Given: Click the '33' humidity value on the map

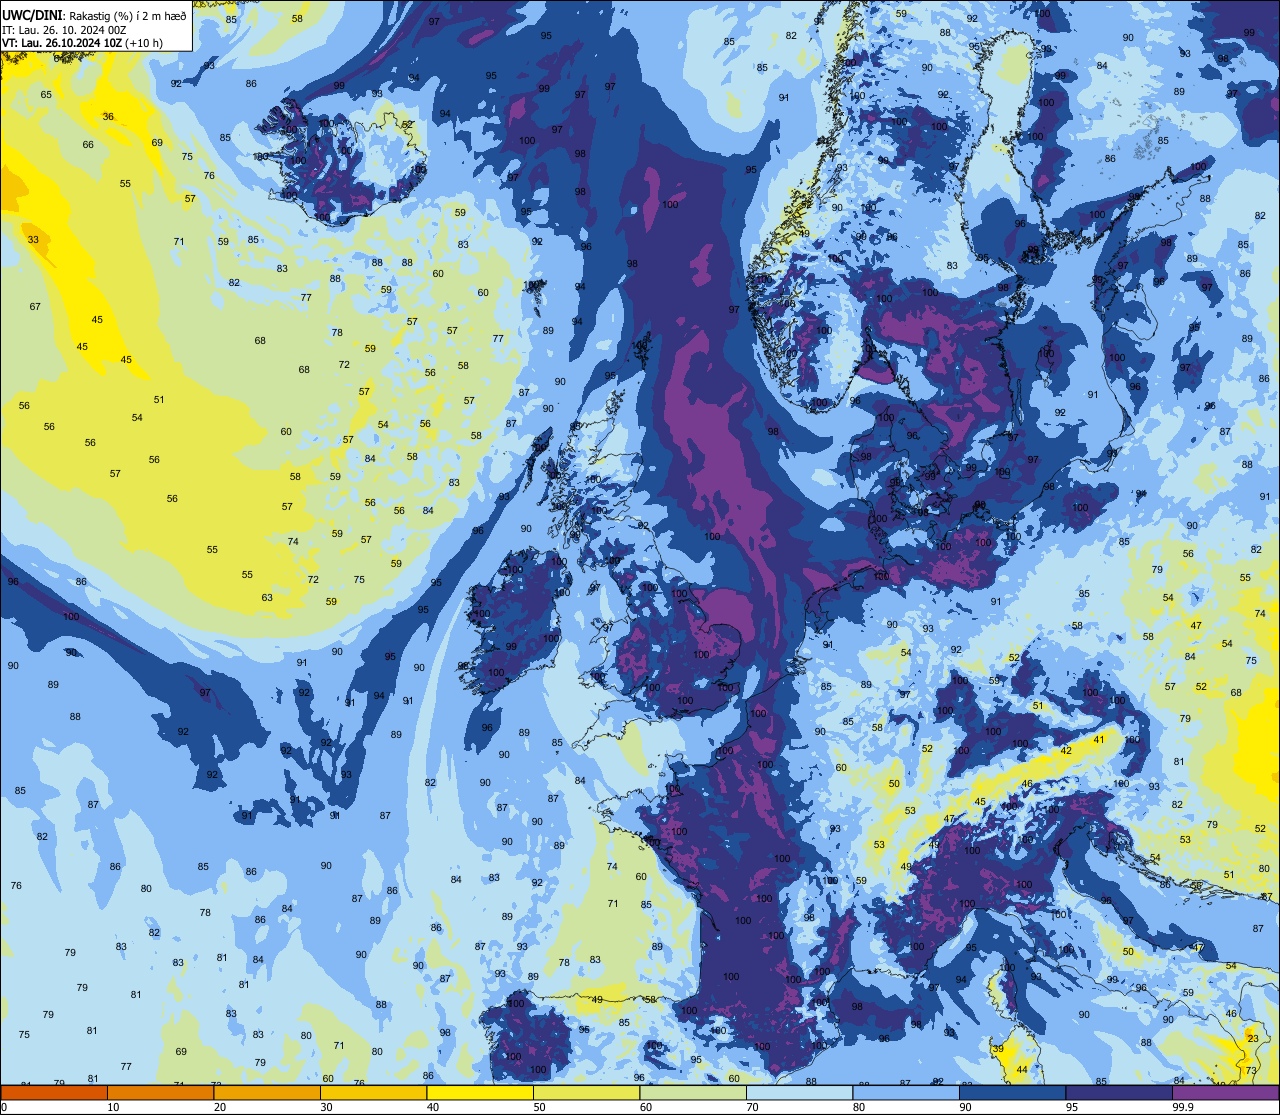Looking at the screenshot, I should 33,240.
